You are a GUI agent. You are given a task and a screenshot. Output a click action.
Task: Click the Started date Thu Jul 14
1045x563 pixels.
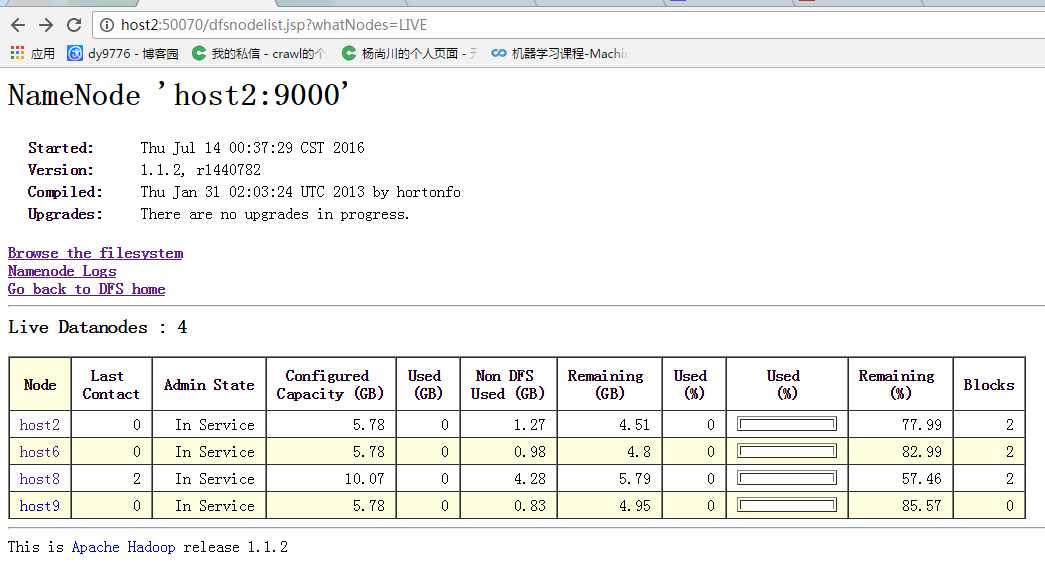(x=252, y=148)
